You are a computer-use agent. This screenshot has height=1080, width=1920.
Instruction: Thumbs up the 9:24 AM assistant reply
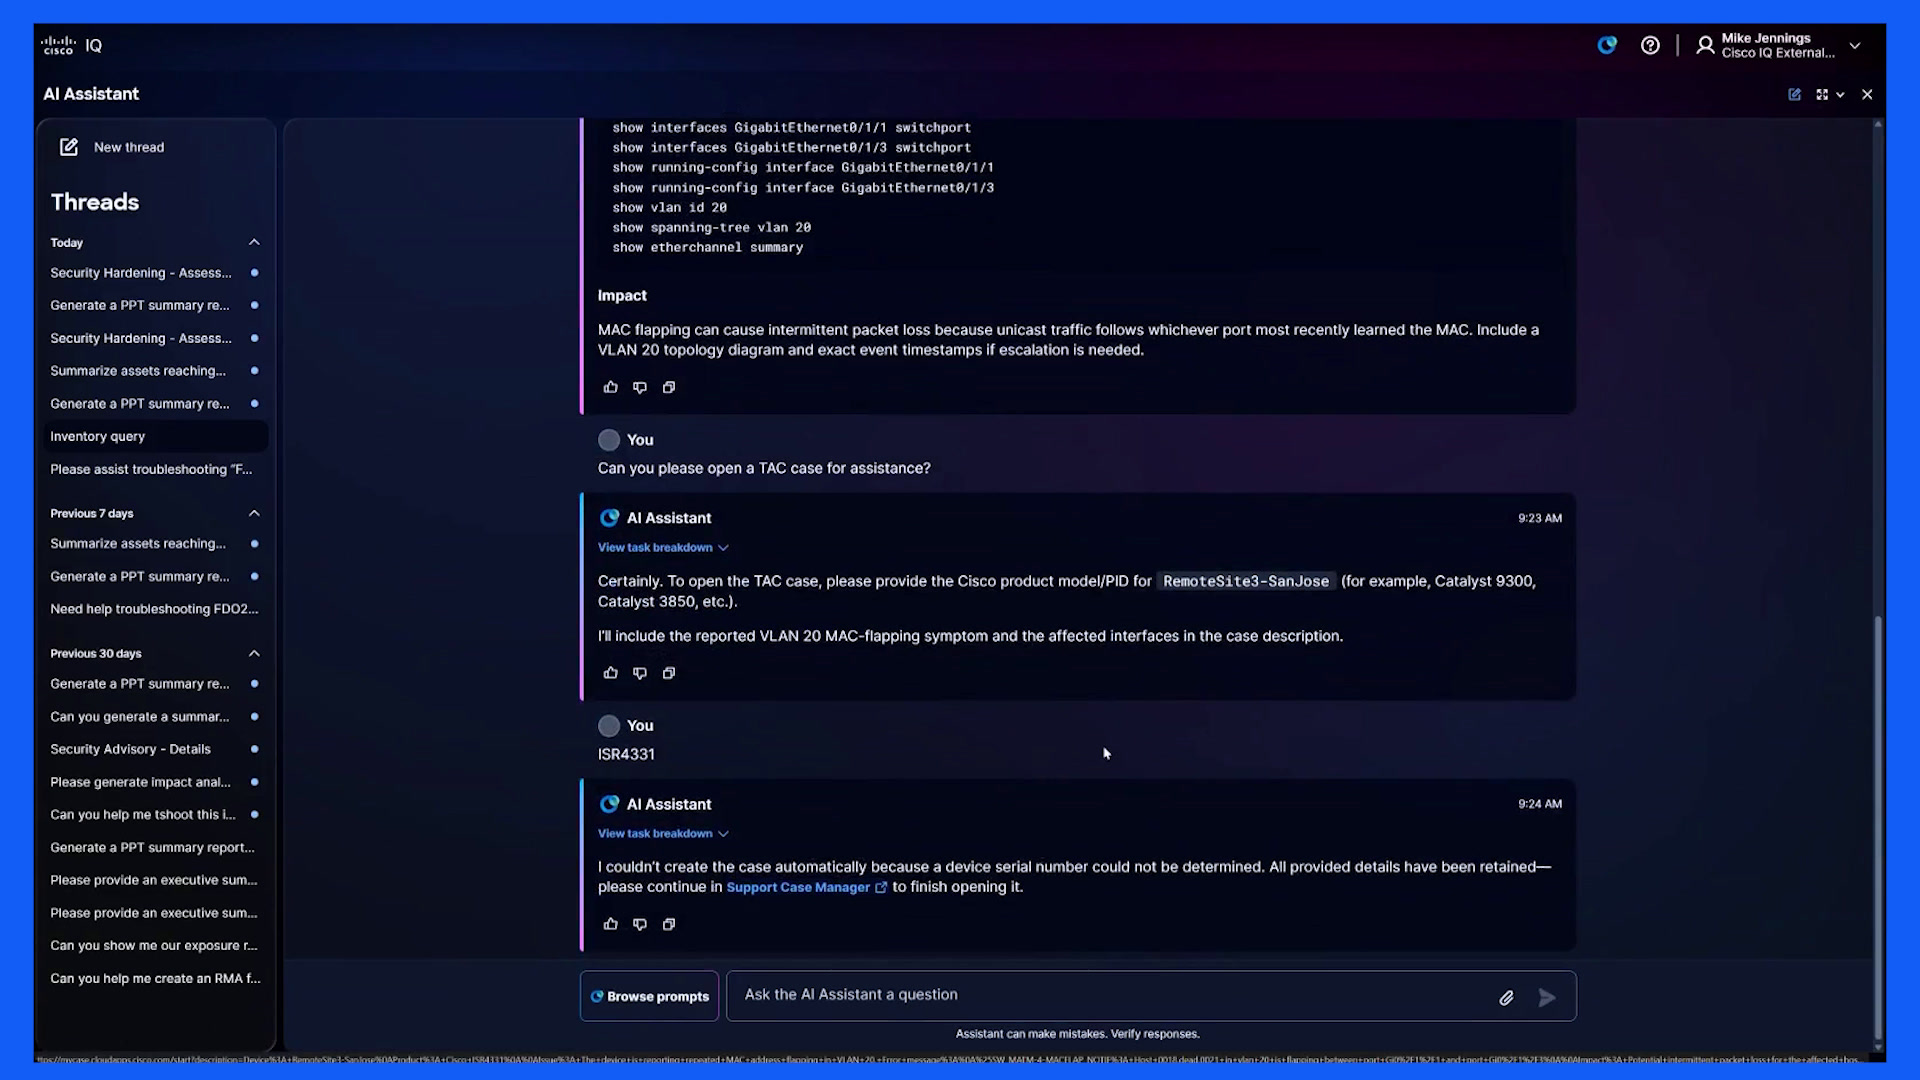click(x=610, y=924)
